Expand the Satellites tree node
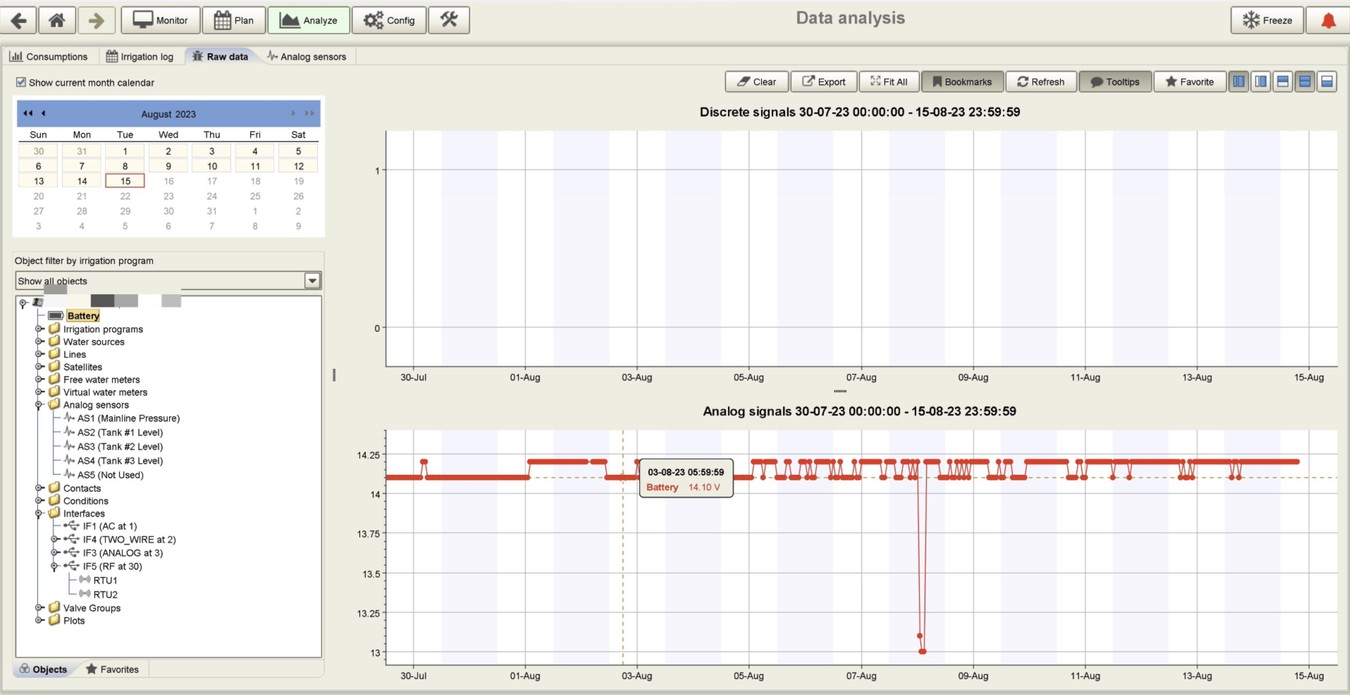Viewport: 1350px width, 695px height. (x=39, y=367)
